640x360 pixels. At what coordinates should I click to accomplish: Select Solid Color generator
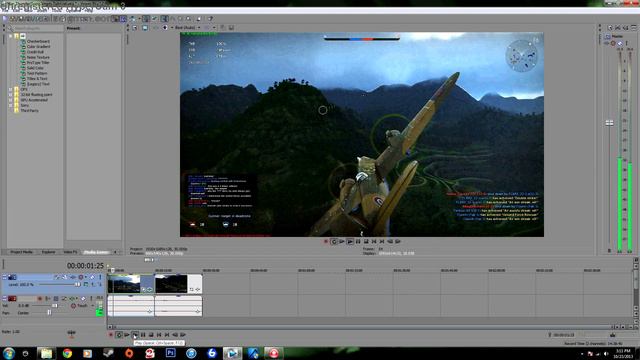(x=35, y=68)
